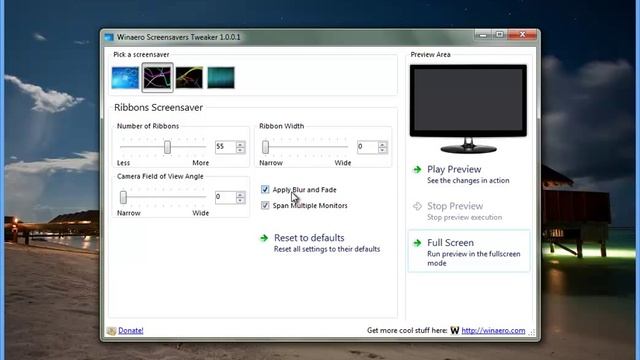640x360 pixels.
Task: Click the 'Ribbon Width' label
Action: pos(282,126)
